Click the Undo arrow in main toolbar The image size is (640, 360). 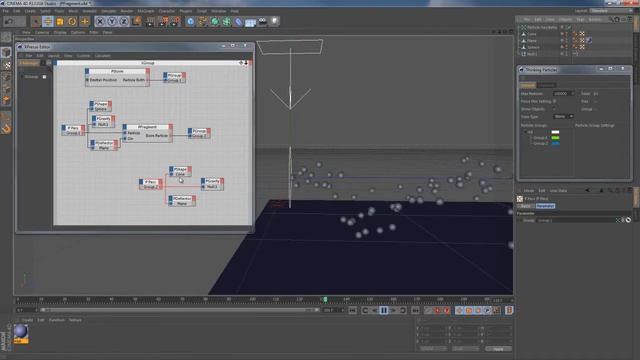(10, 21)
